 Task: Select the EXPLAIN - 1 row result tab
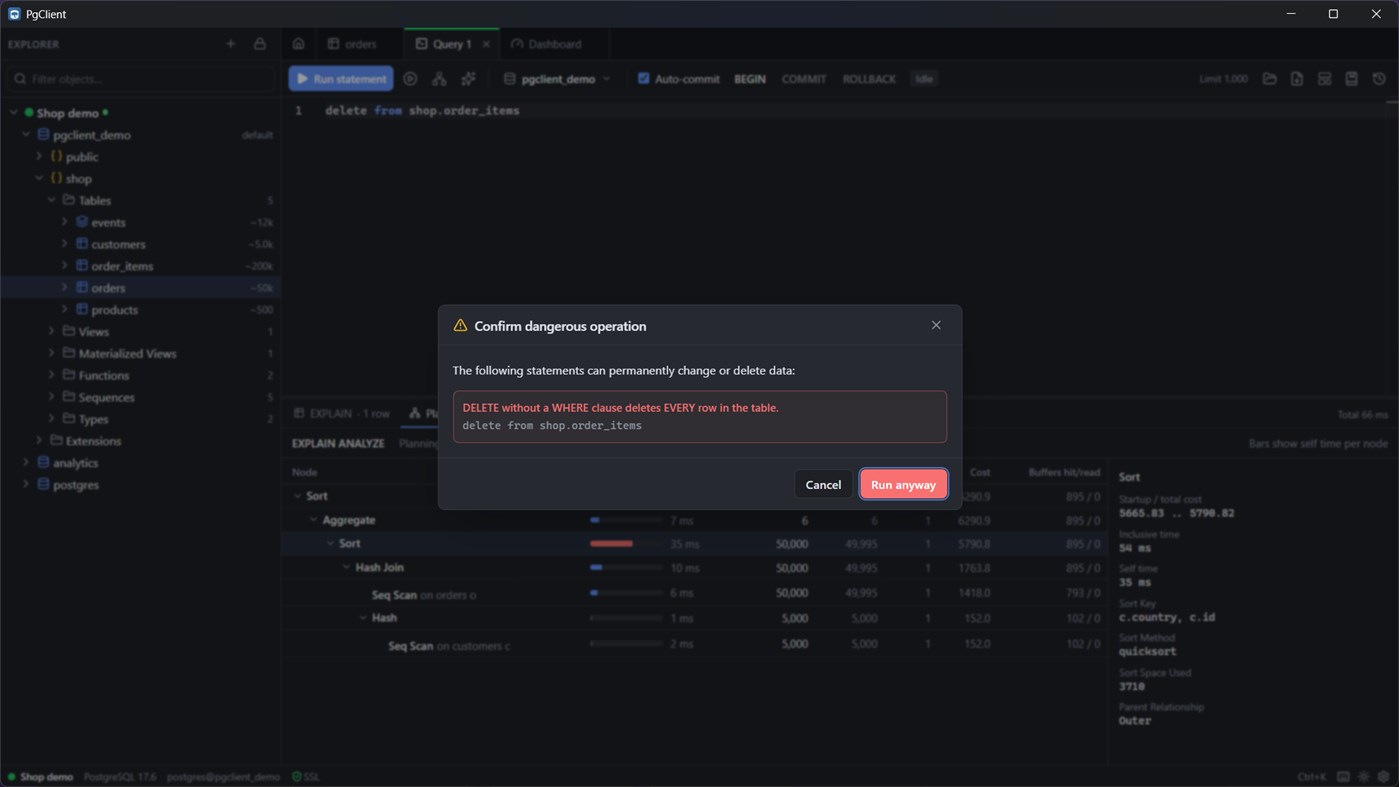[x=341, y=413]
